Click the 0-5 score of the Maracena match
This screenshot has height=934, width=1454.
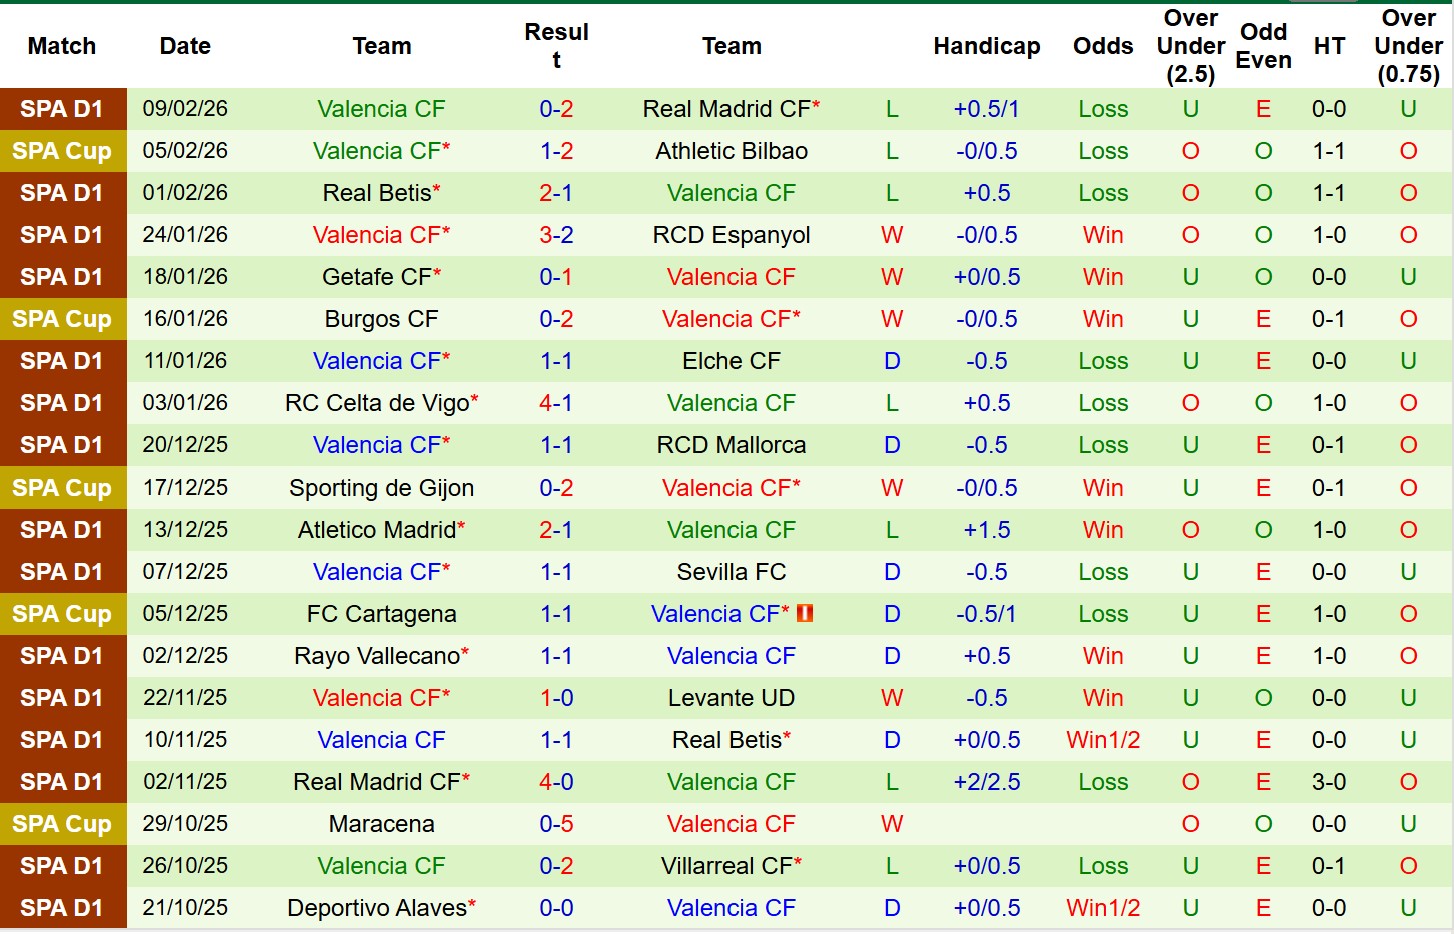[556, 824]
